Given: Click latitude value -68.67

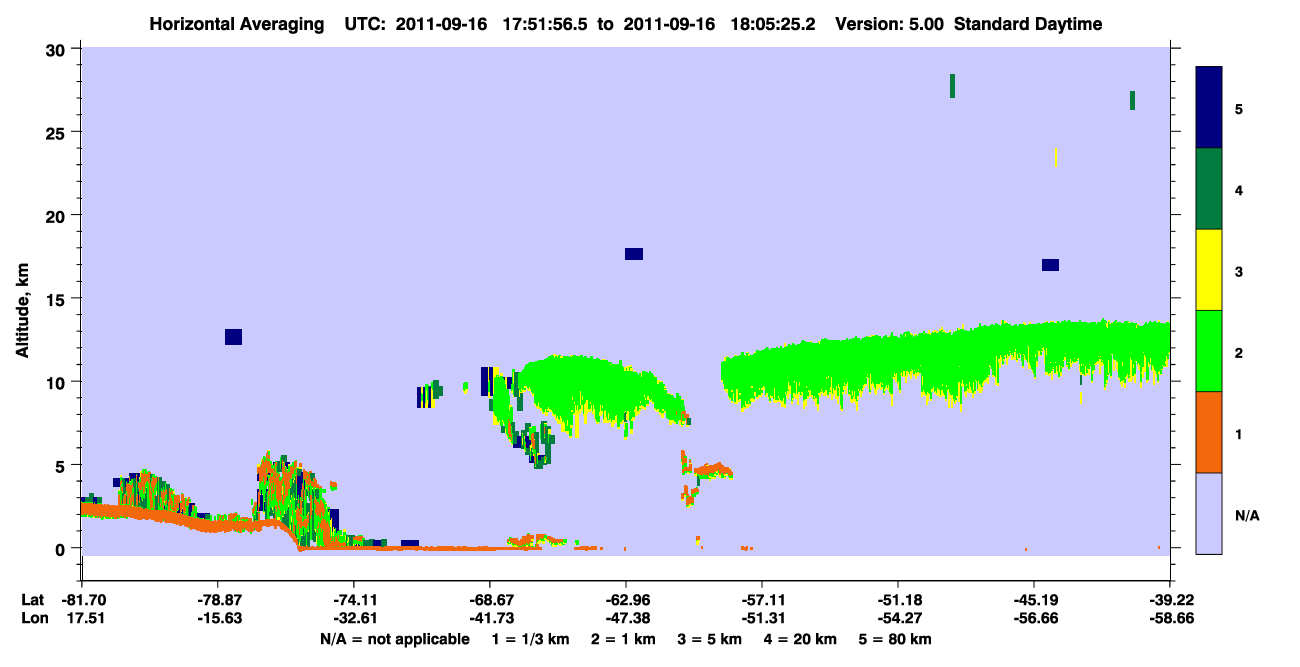Looking at the screenshot, I should [490, 600].
